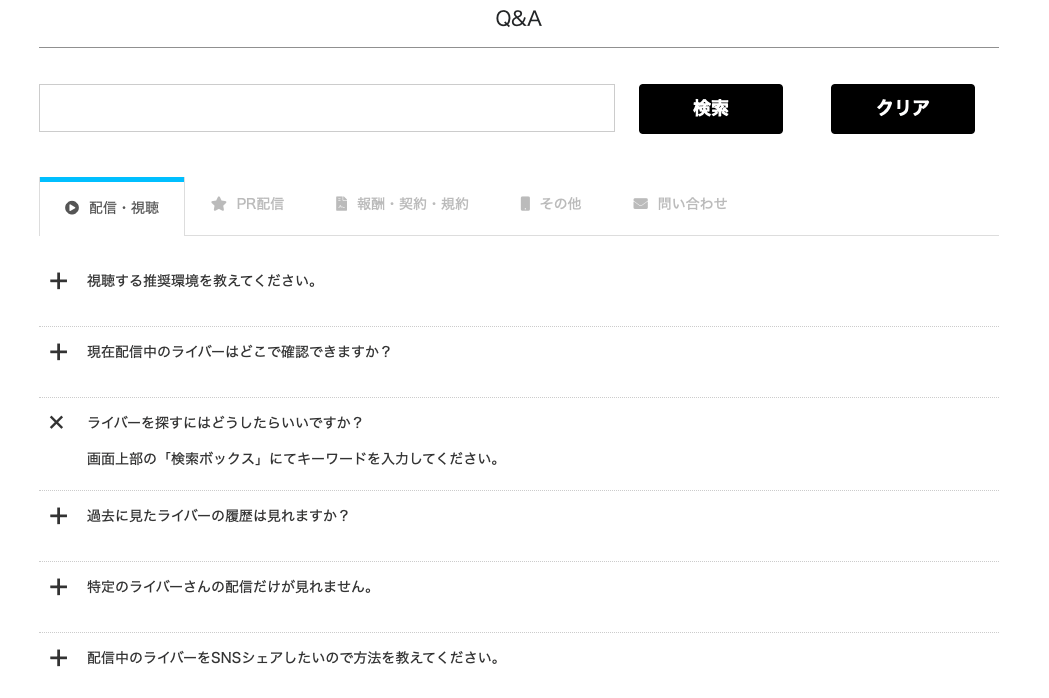Open the 報酬・契約・規約 tab
Image resolution: width=1049 pixels, height=698 pixels.
coord(412,204)
